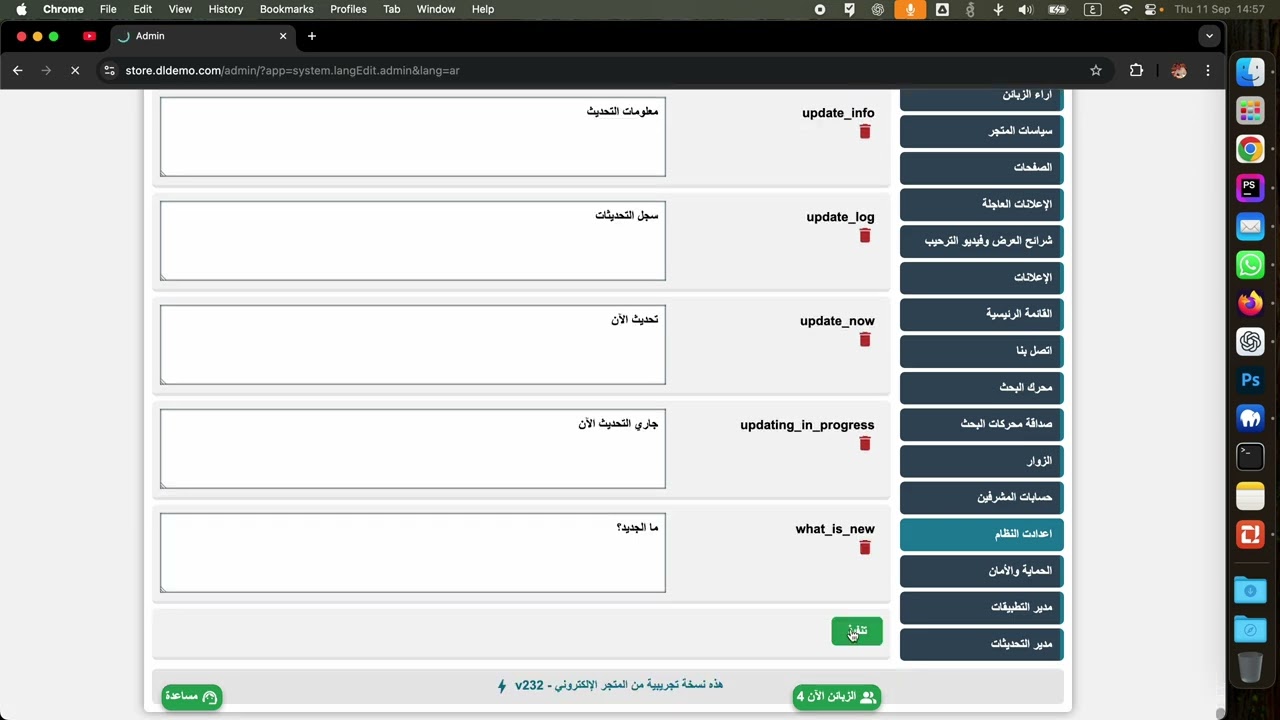Select the pinned YouTube tab
The image size is (1280, 720).
point(89,36)
